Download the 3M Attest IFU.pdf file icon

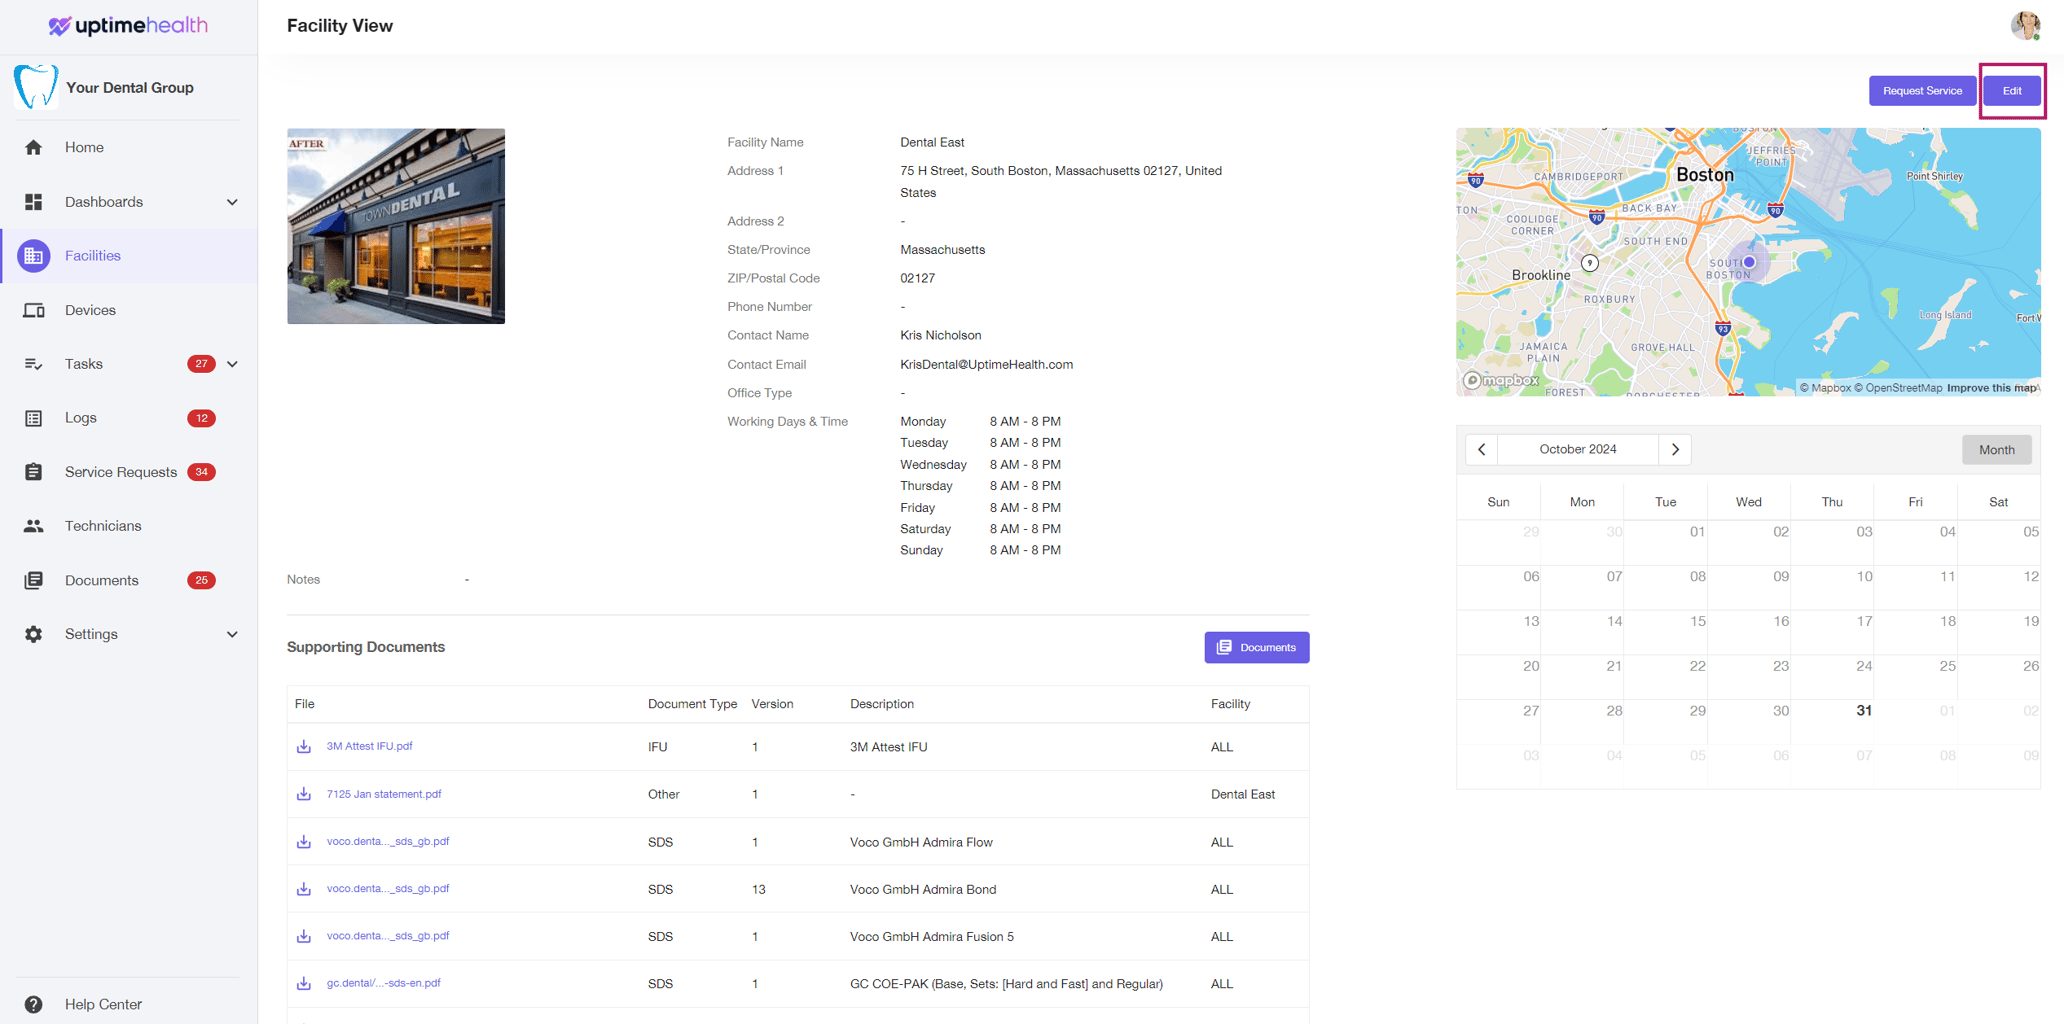pyautogui.click(x=304, y=746)
